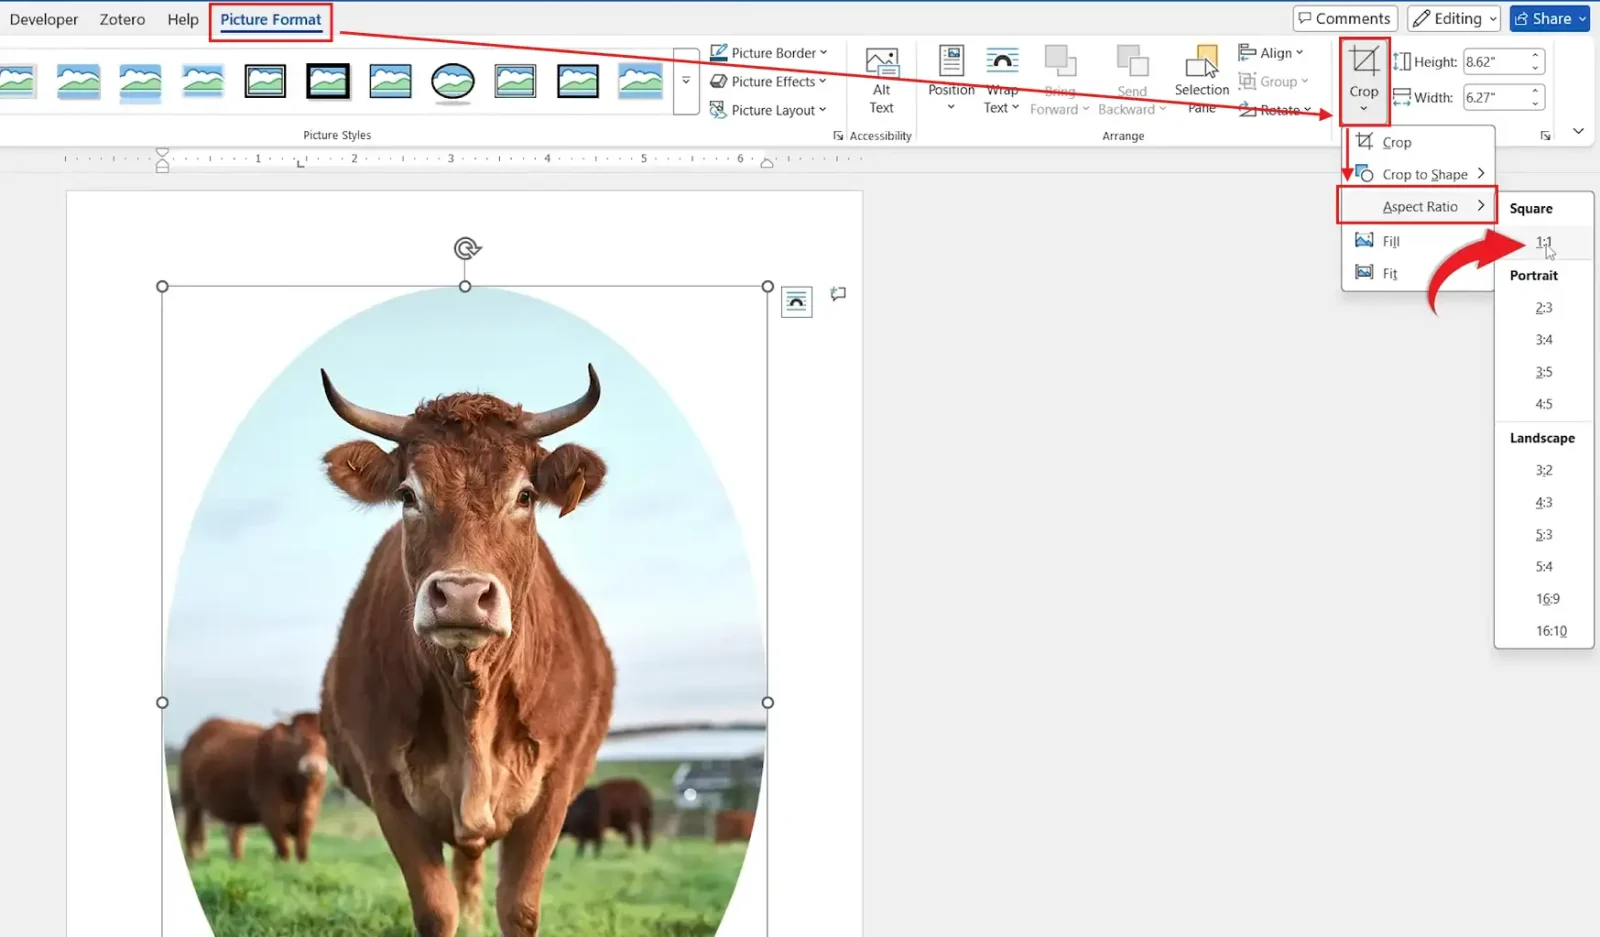Viewport: 1600px width, 937px height.
Task: Select the 16:9 landscape ratio
Action: coord(1544,598)
